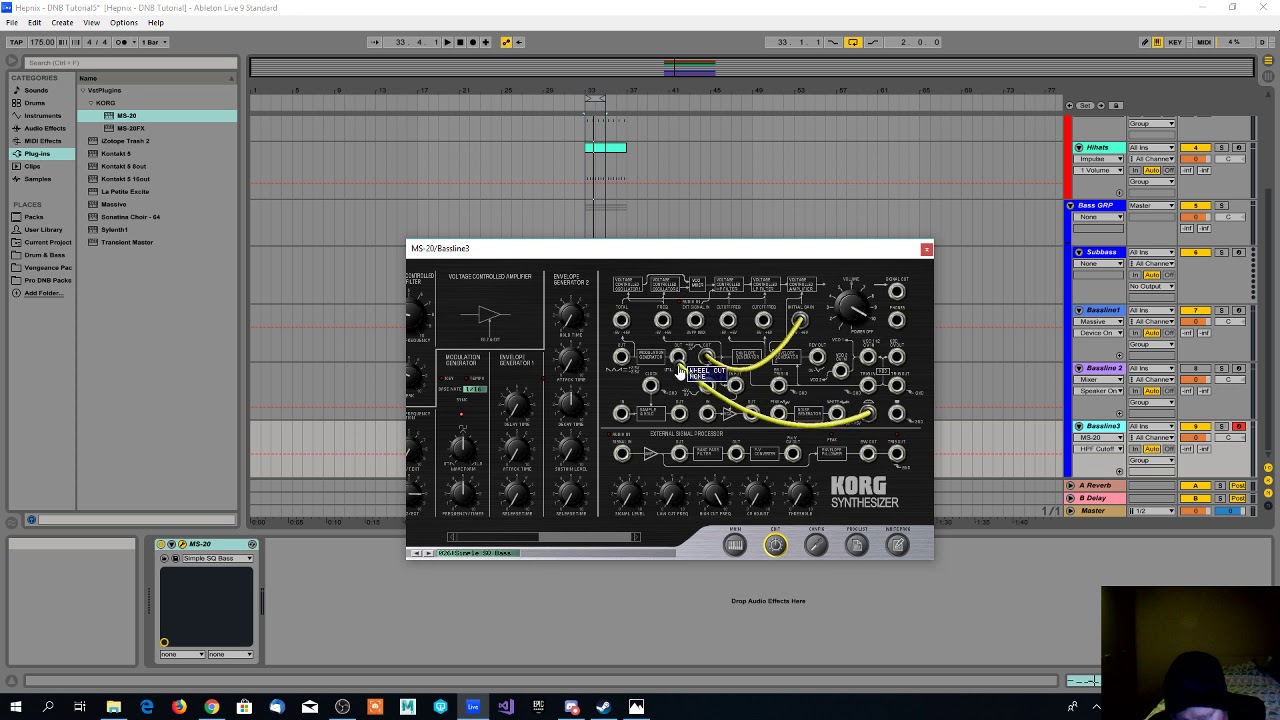Open the View menu
The height and width of the screenshot is (720, 1280).
[91, 22]
